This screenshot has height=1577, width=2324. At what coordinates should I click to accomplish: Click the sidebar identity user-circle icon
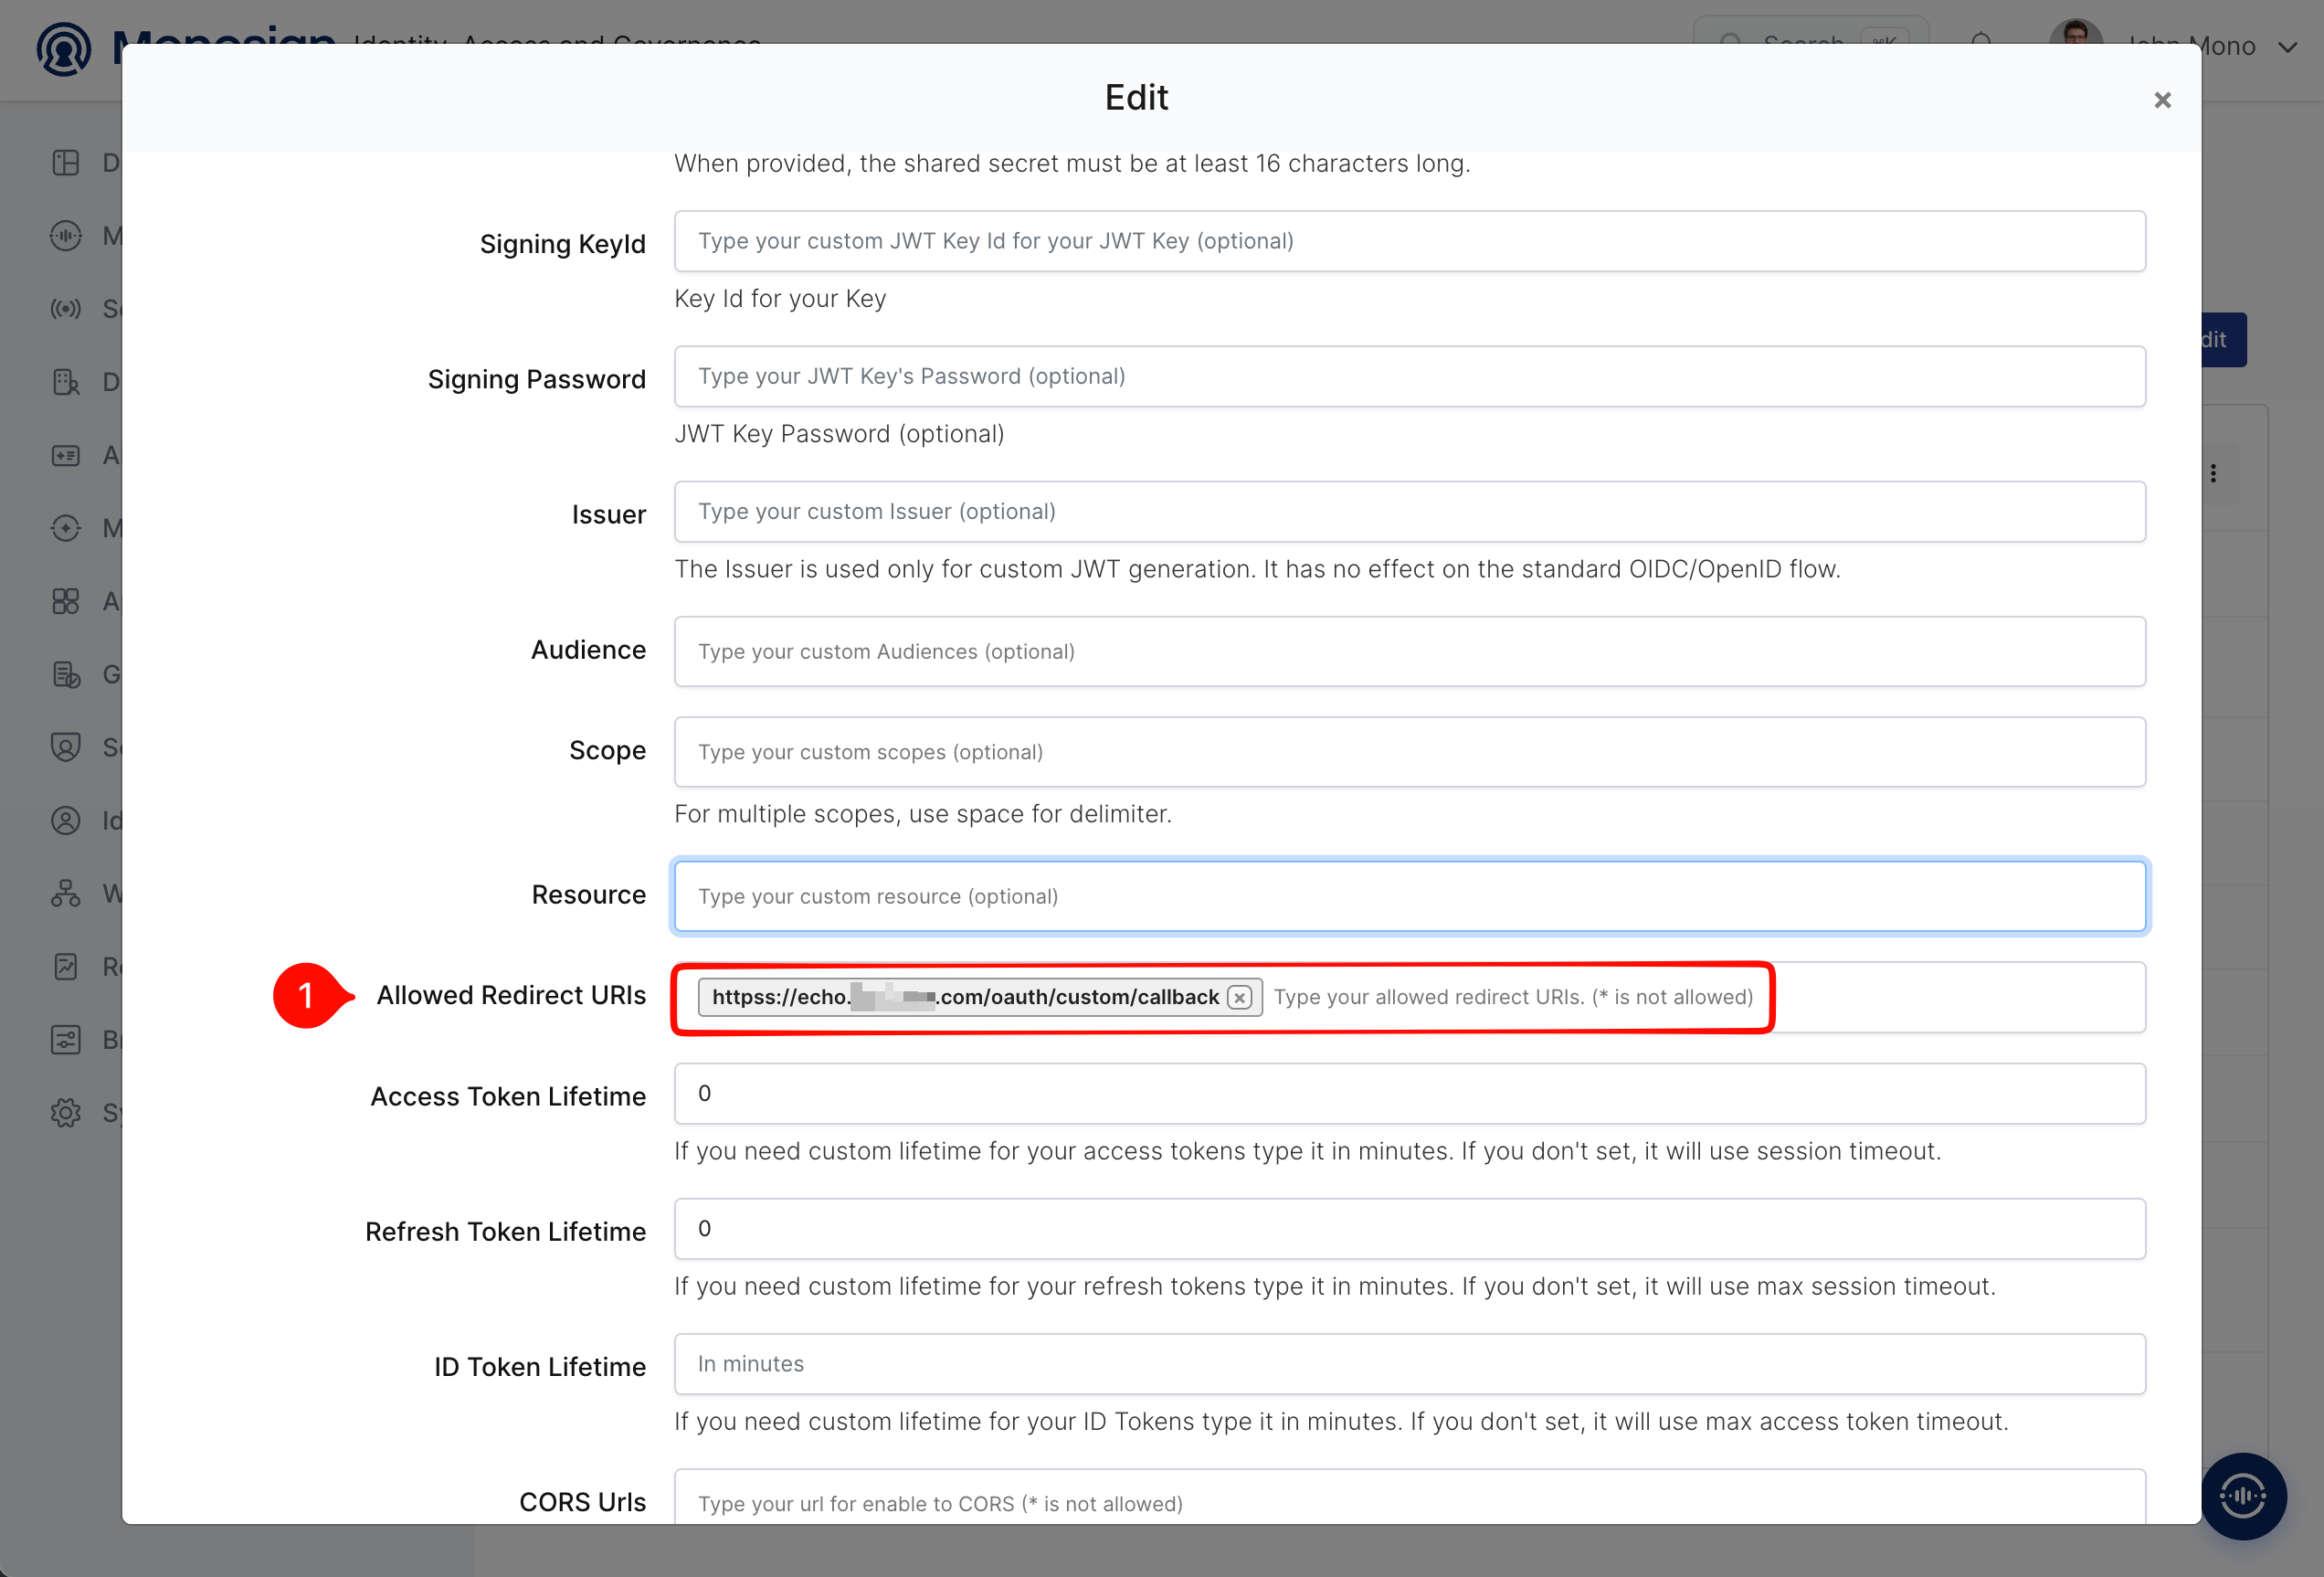pyautogui.click(x=66, y=820)
